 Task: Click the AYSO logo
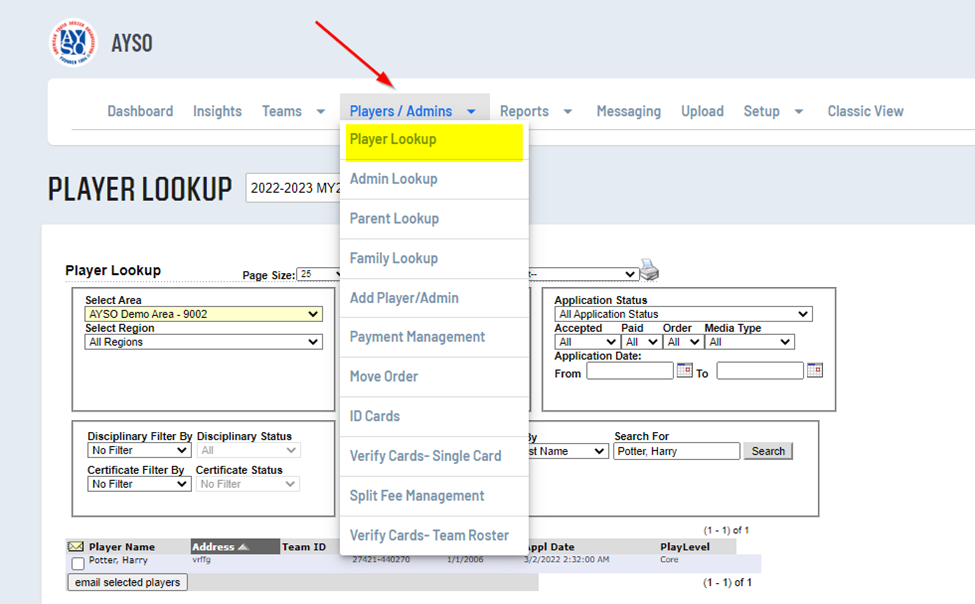[74, 42]
